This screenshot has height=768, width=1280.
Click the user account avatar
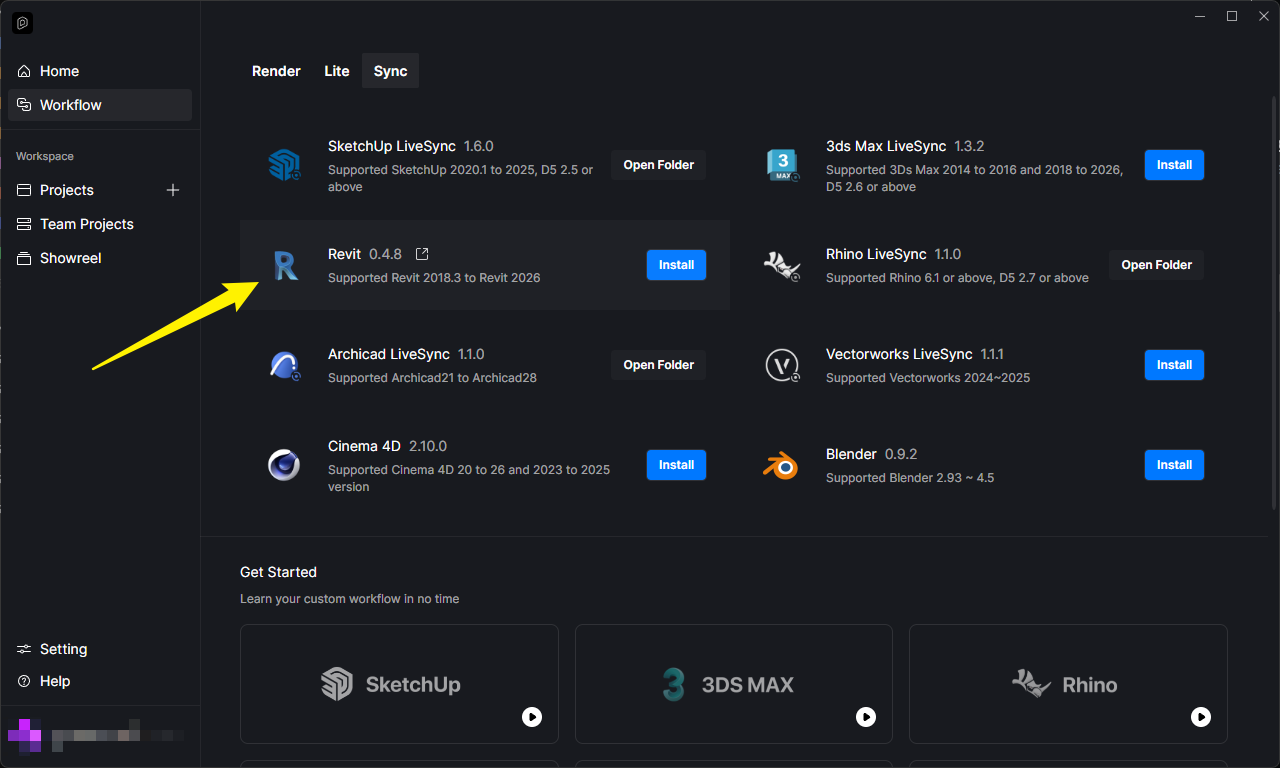coord(24,735)
